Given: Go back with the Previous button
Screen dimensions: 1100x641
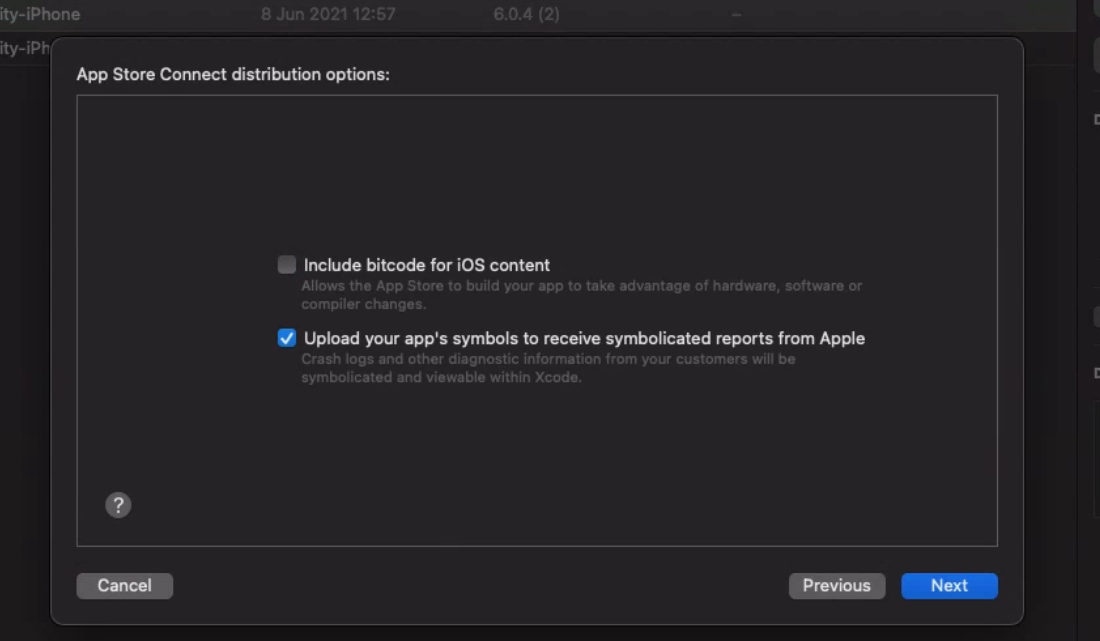Looking at the screenshot, I should [x=836, y=586].
